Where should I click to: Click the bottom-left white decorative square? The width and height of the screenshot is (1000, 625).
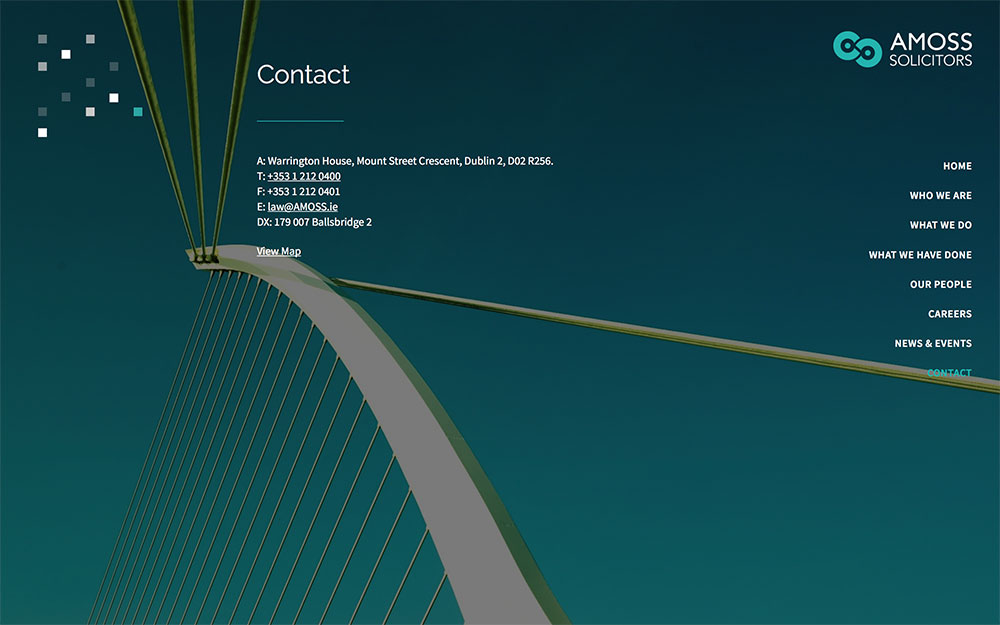[41, 131]
